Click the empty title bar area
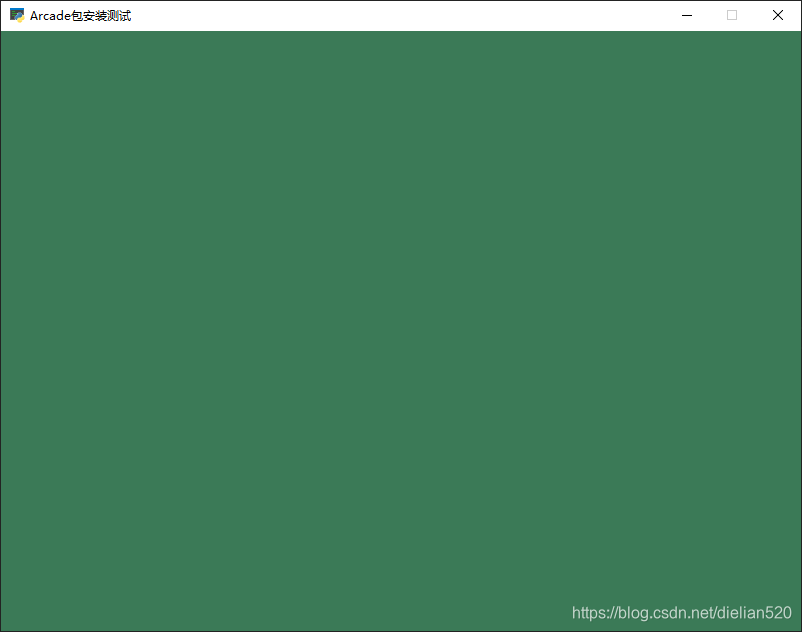Viewport: 802px width, 632px height. click(x=400, y=15)
